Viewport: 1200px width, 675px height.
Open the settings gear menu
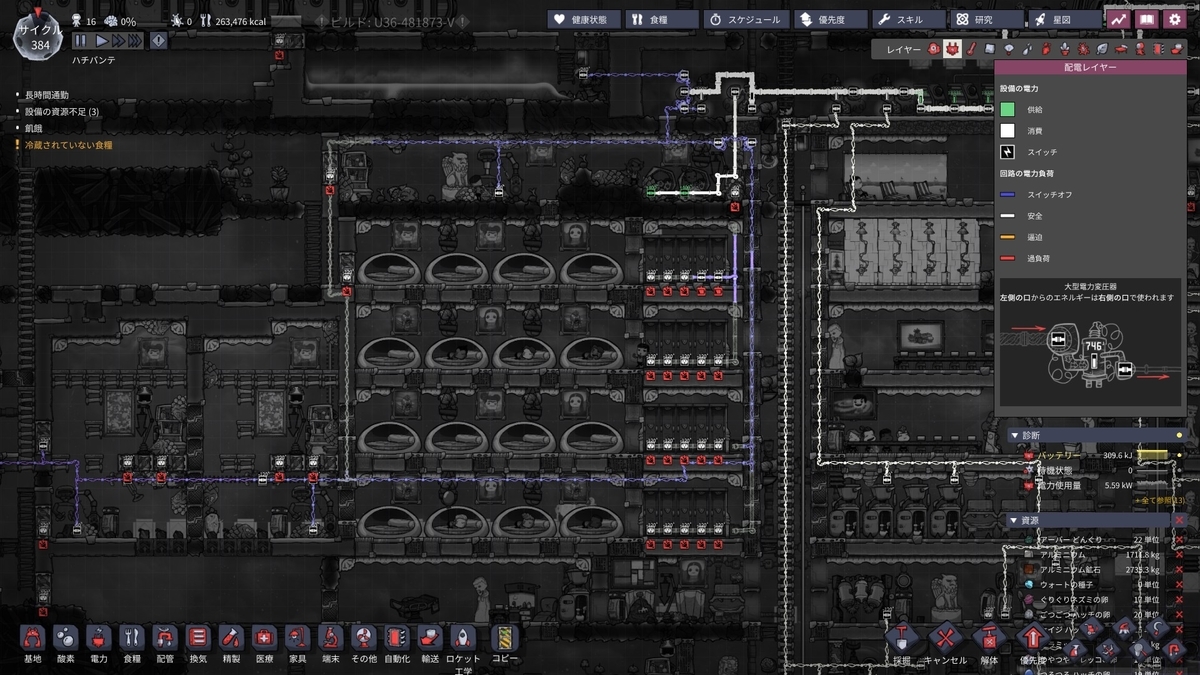pos(1175,19)
